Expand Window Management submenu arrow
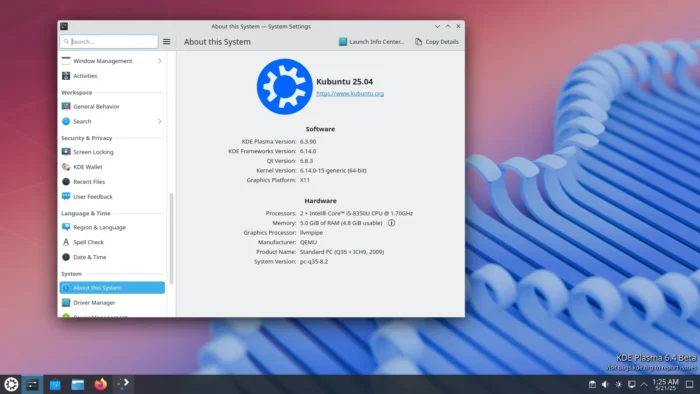 [x=159, y=61]
